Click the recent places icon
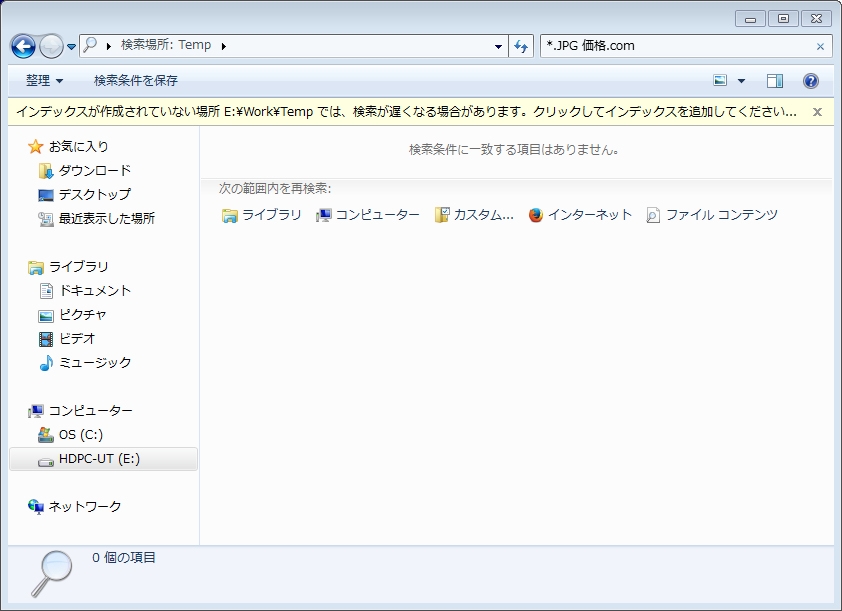 click(x=46, y=219)
